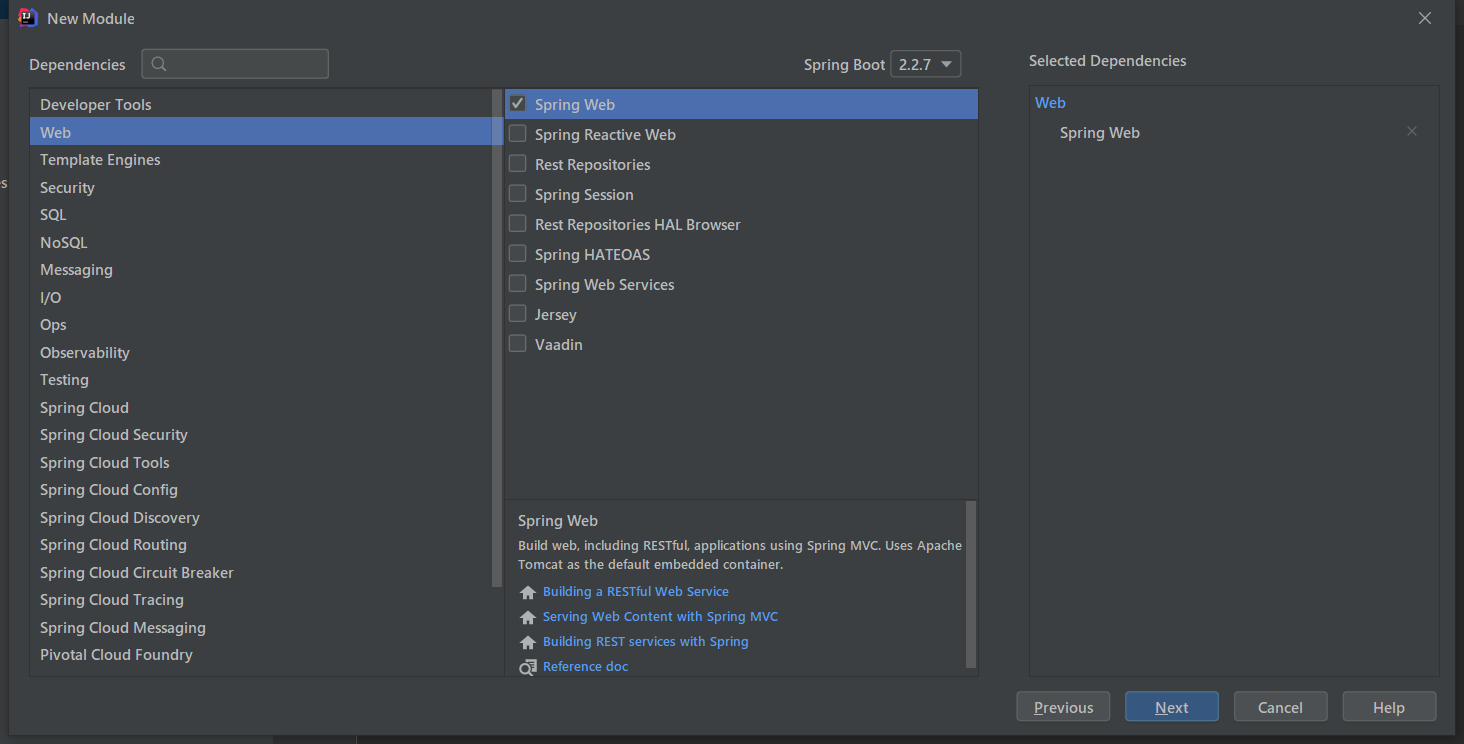Open Spring Cloud Discovery category
Screen dimensions: 1464x744
pos(261,517)
